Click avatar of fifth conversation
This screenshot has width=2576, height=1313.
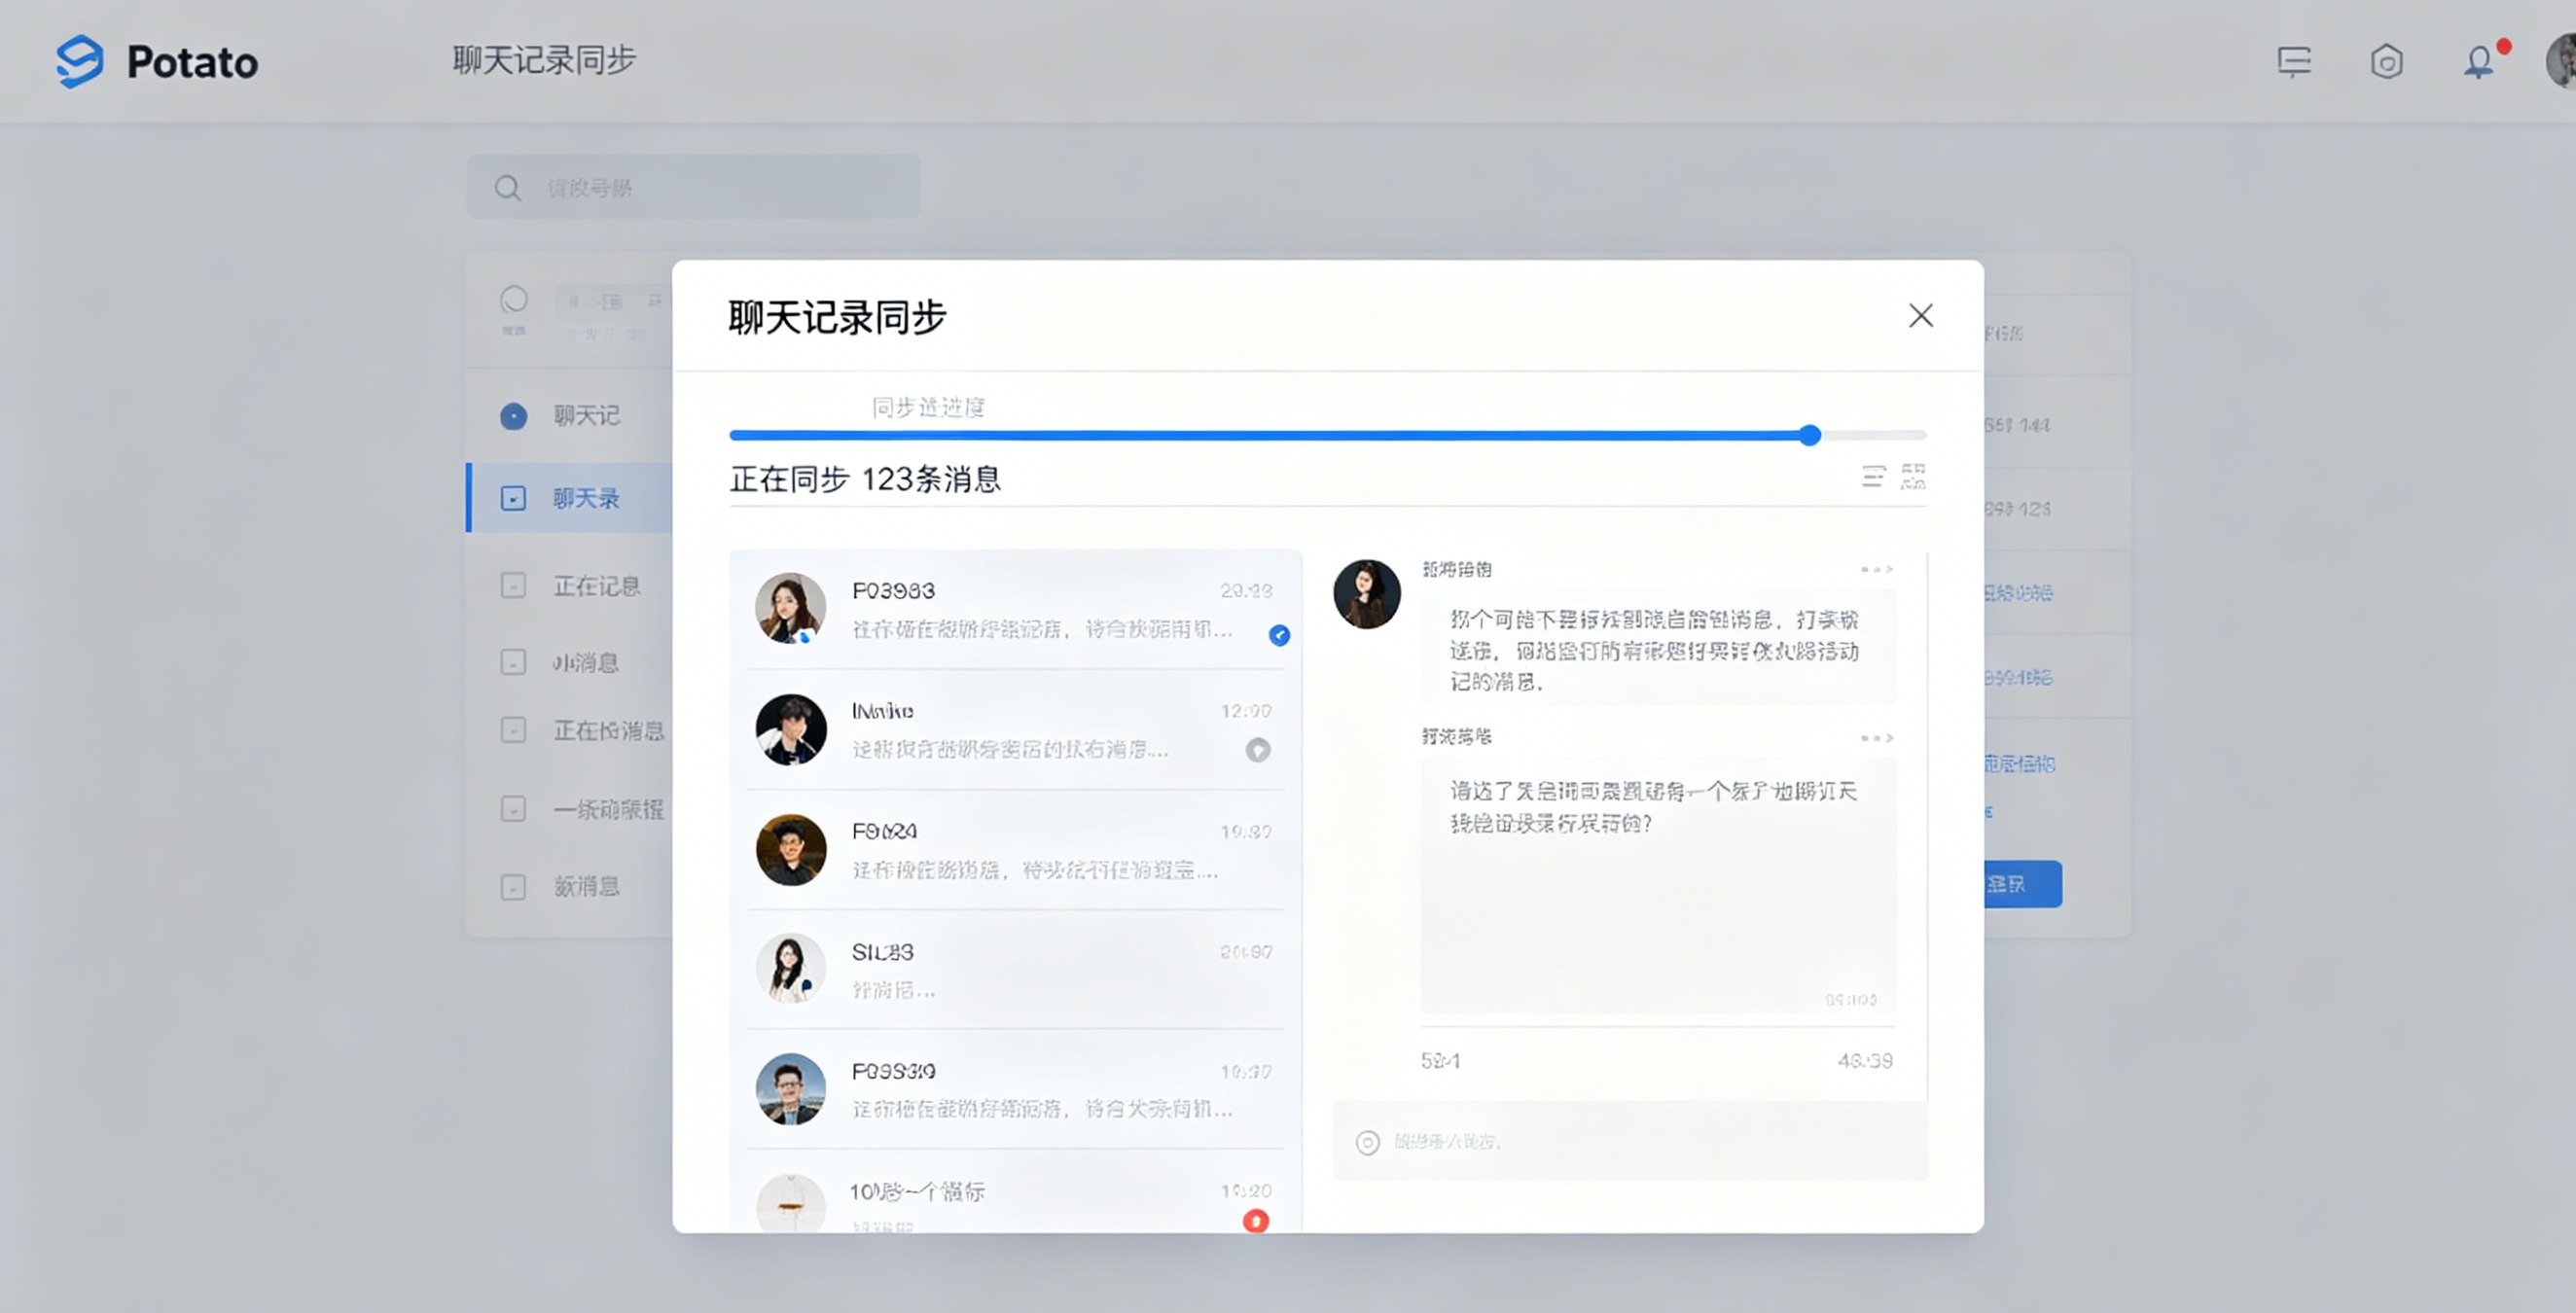click(x=791, y=1089)
